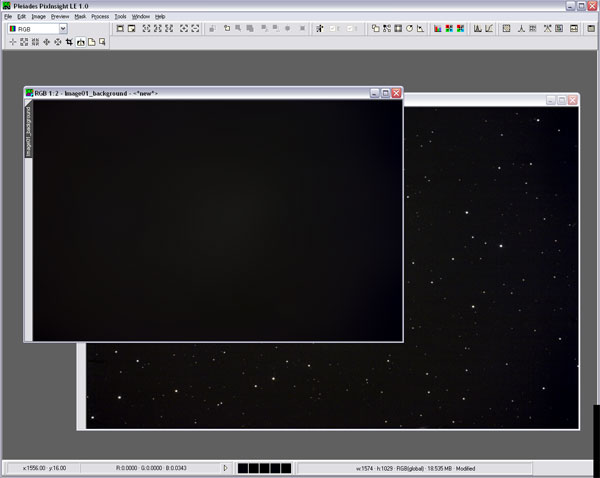The height and width of the screenshot is (478, 600).
Task: Minimize the Image01_background window
Action: coord(375,93)
